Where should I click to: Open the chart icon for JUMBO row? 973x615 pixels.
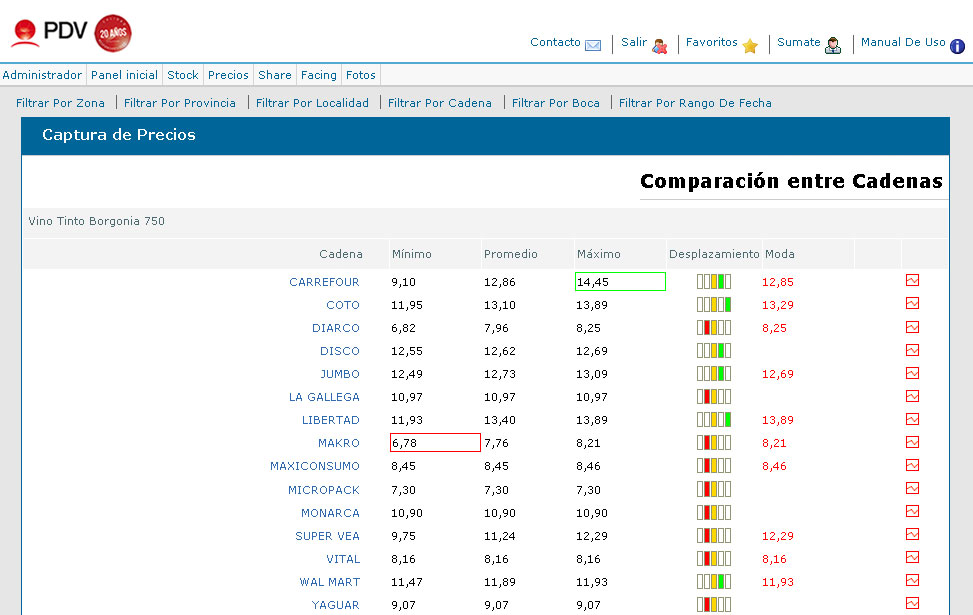pos(912,373)
